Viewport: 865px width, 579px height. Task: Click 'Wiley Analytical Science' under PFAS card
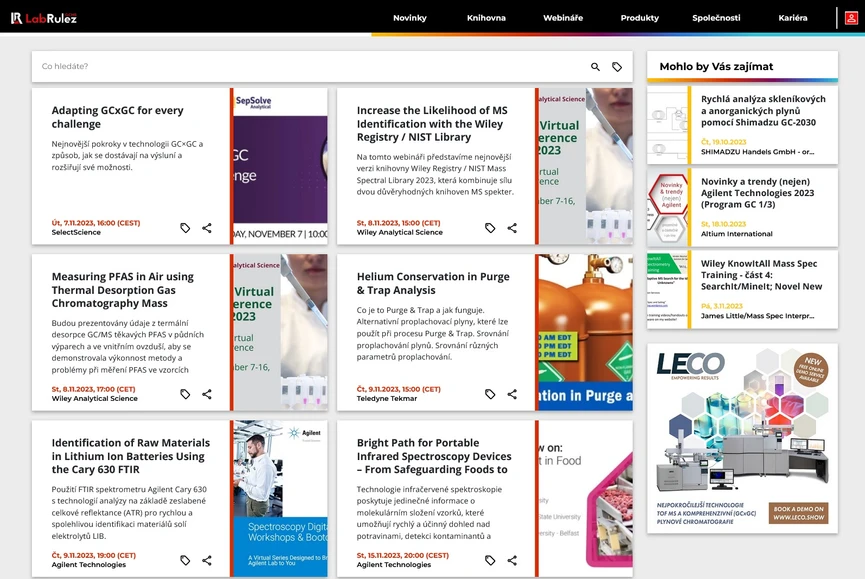94,399
